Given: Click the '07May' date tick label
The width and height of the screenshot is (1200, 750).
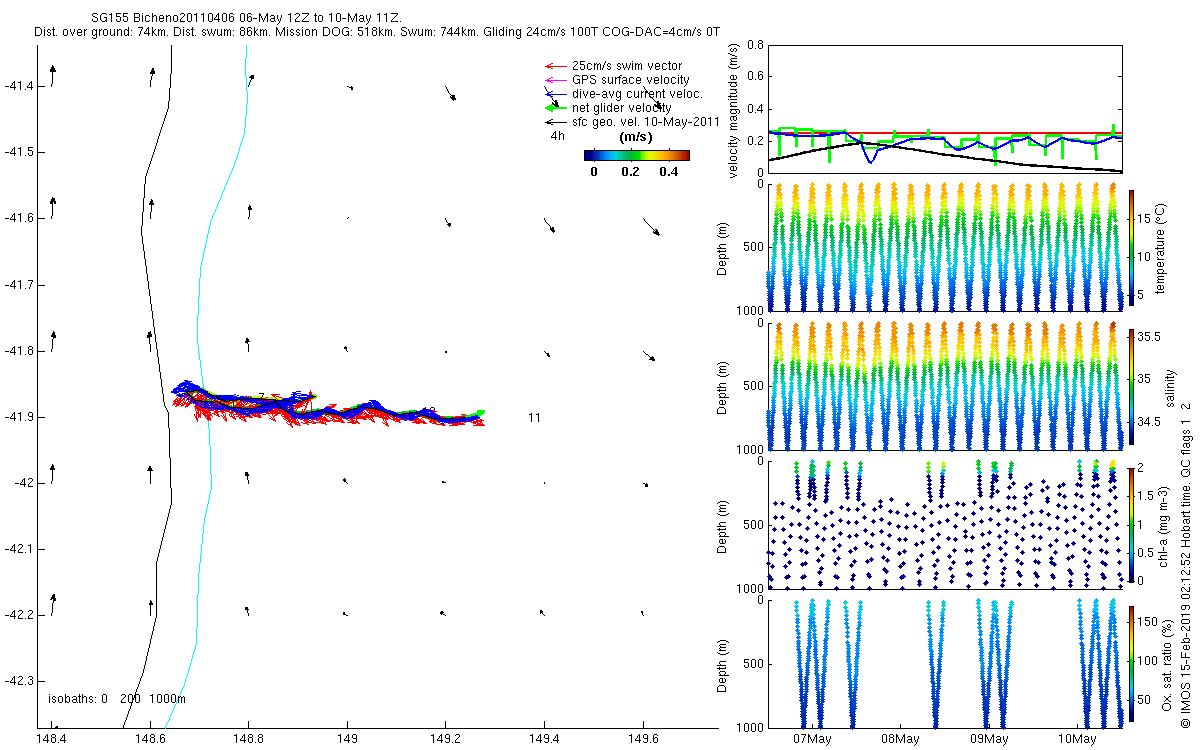Looking at the screenshot, I should coord(812,739).
